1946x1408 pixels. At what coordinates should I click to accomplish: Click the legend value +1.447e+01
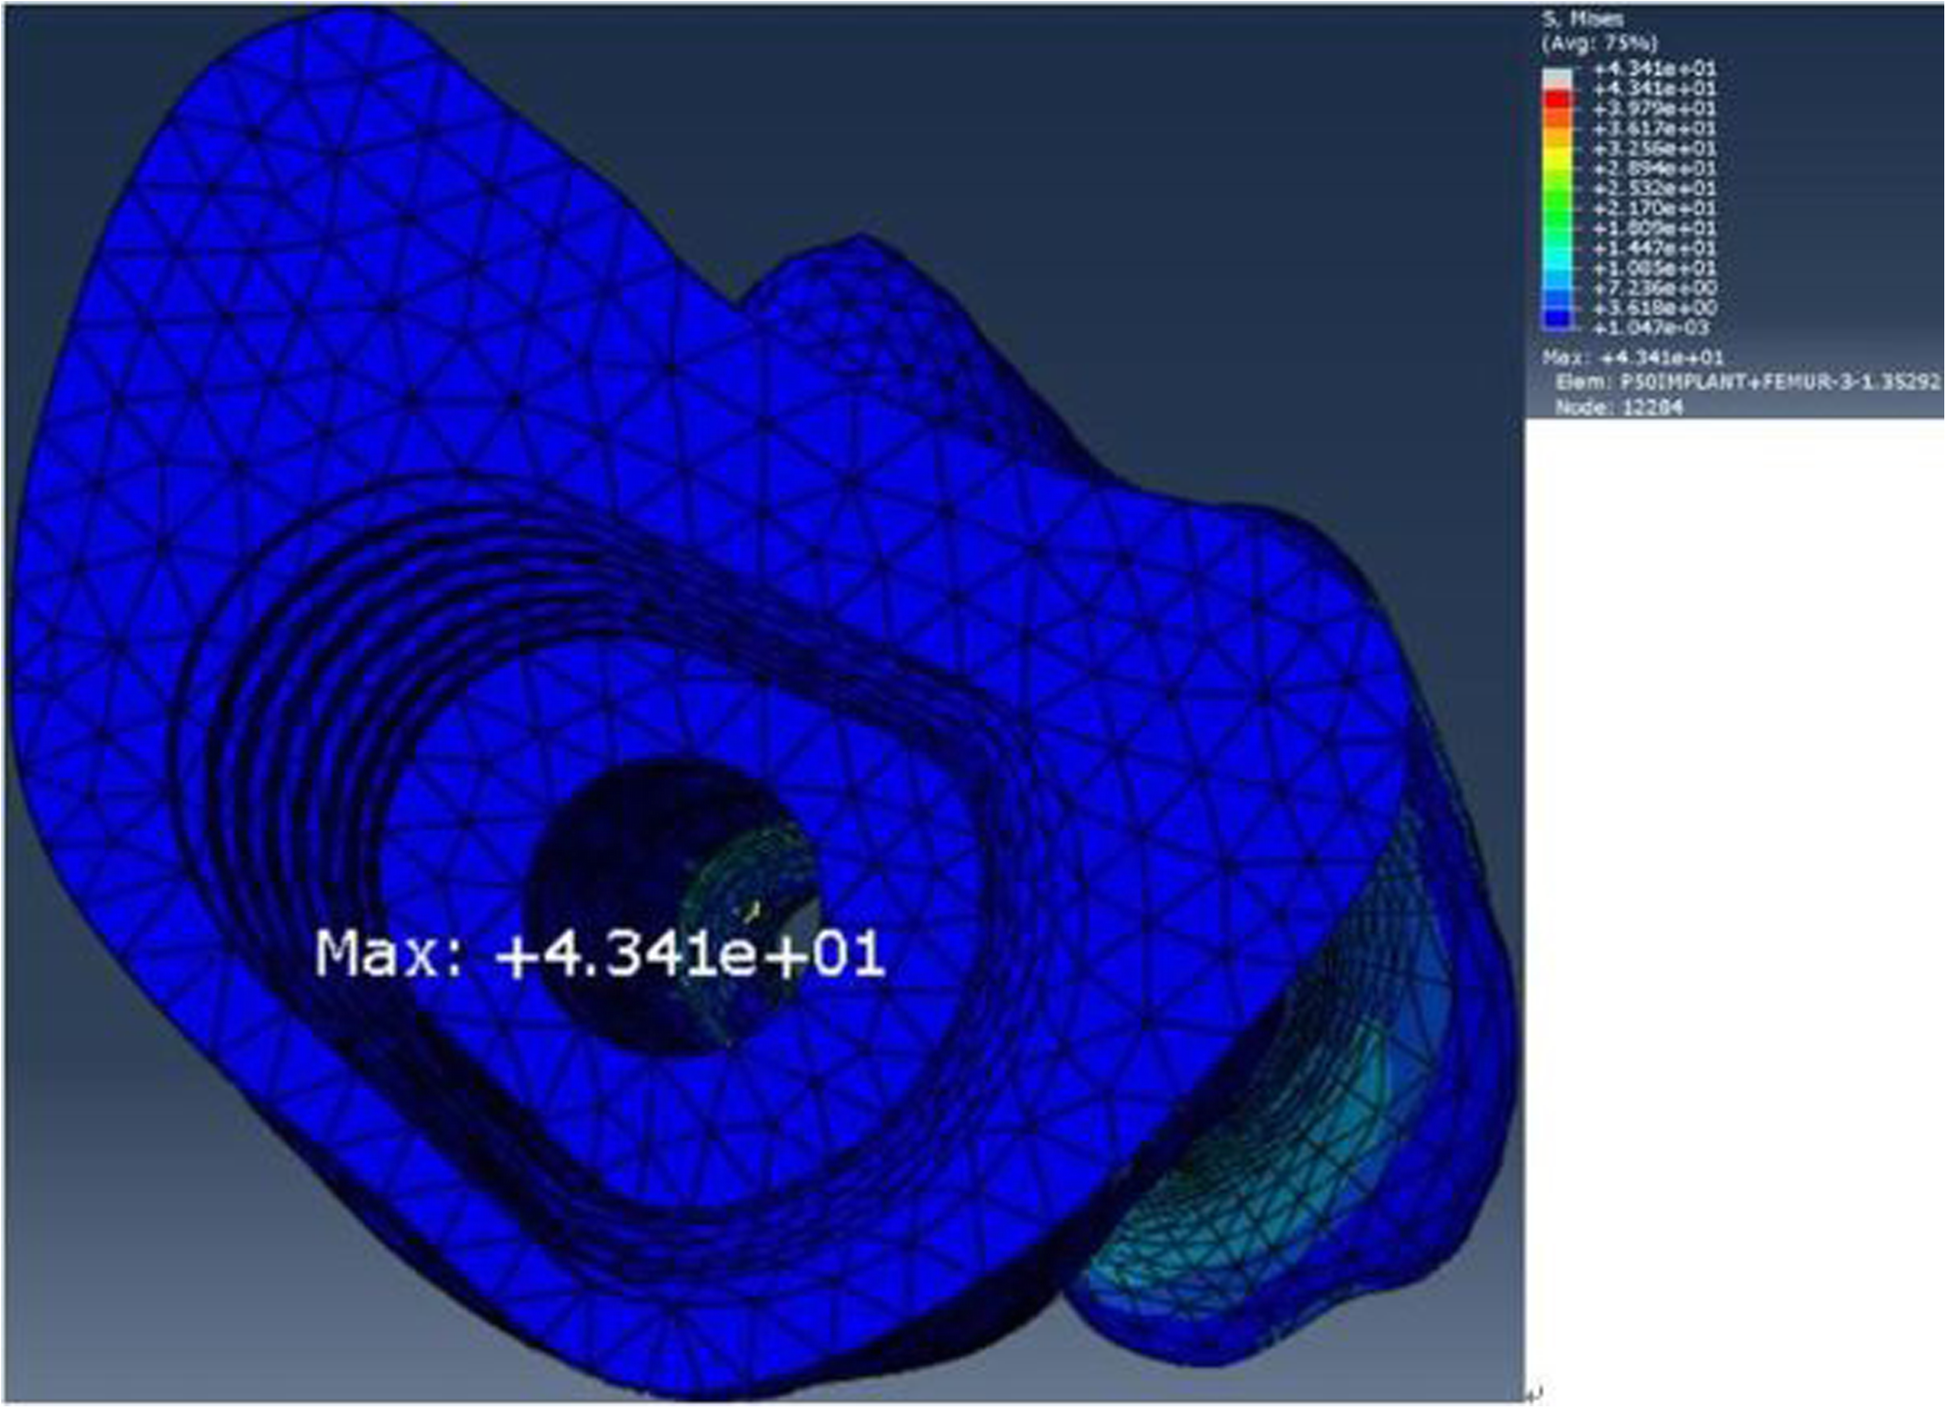pos(1654,248)
